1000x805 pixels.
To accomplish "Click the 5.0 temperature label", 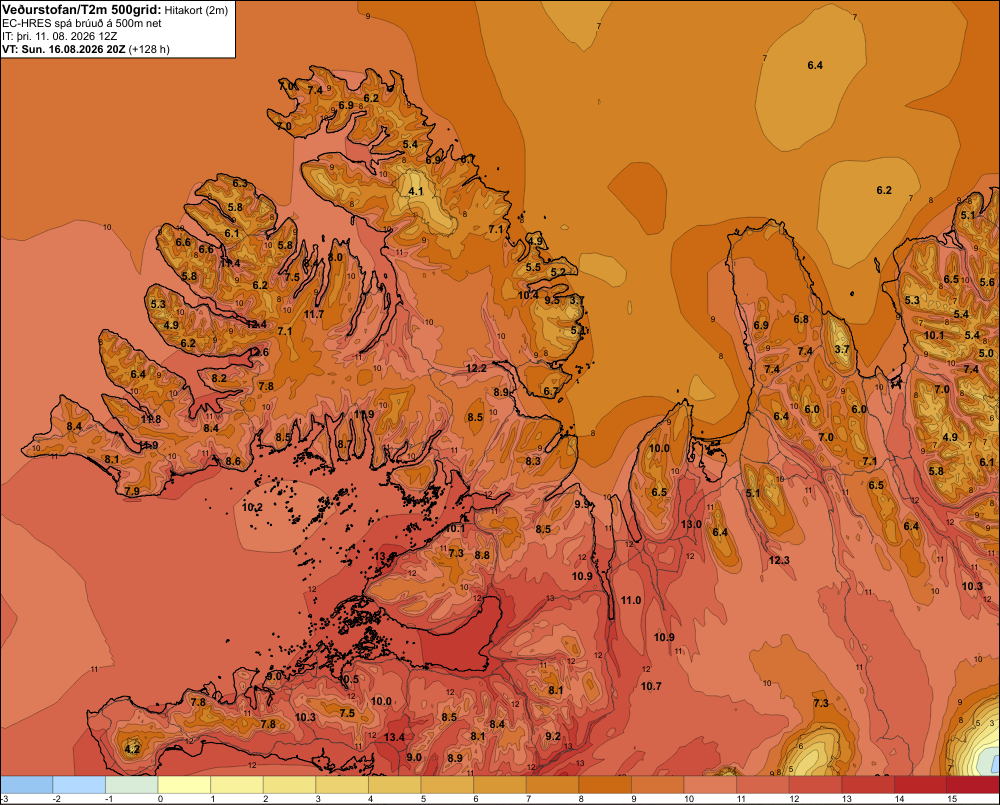I will [986, 353].
